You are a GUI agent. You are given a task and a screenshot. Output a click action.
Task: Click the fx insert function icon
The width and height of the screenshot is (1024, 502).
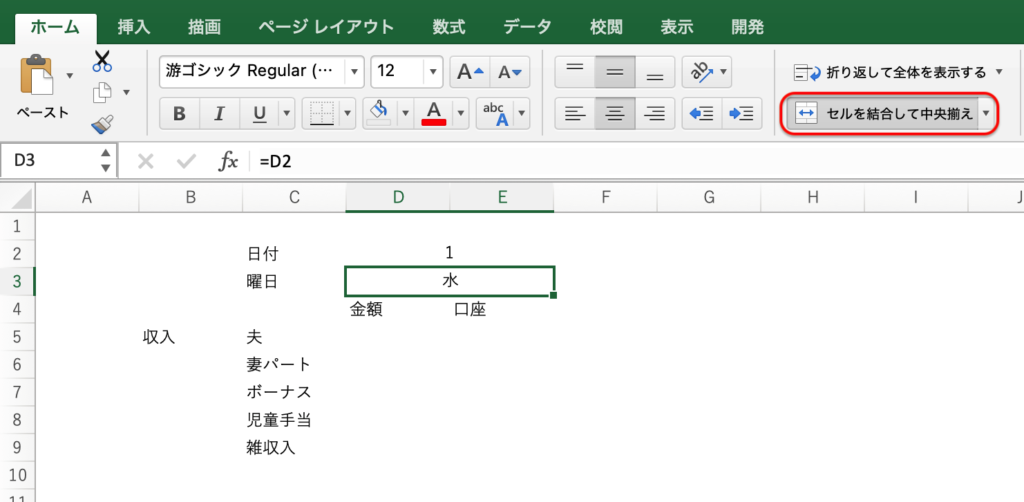(x=228, y=161)
